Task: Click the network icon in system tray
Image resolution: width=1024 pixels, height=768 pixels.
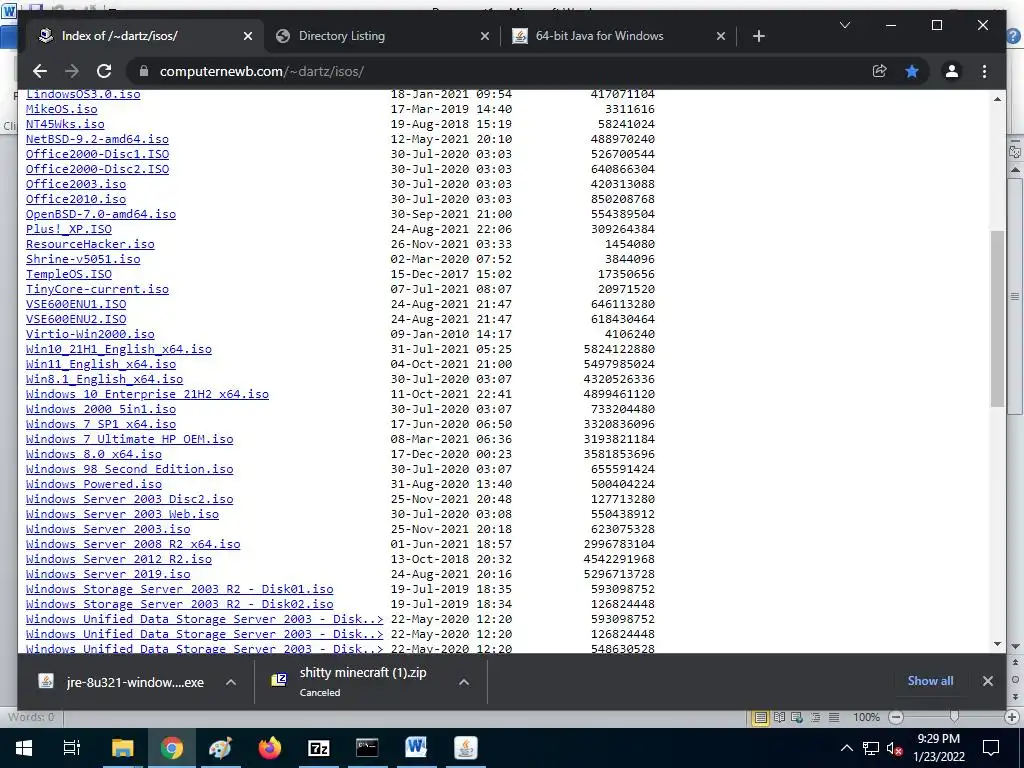Action: (871, 748)
